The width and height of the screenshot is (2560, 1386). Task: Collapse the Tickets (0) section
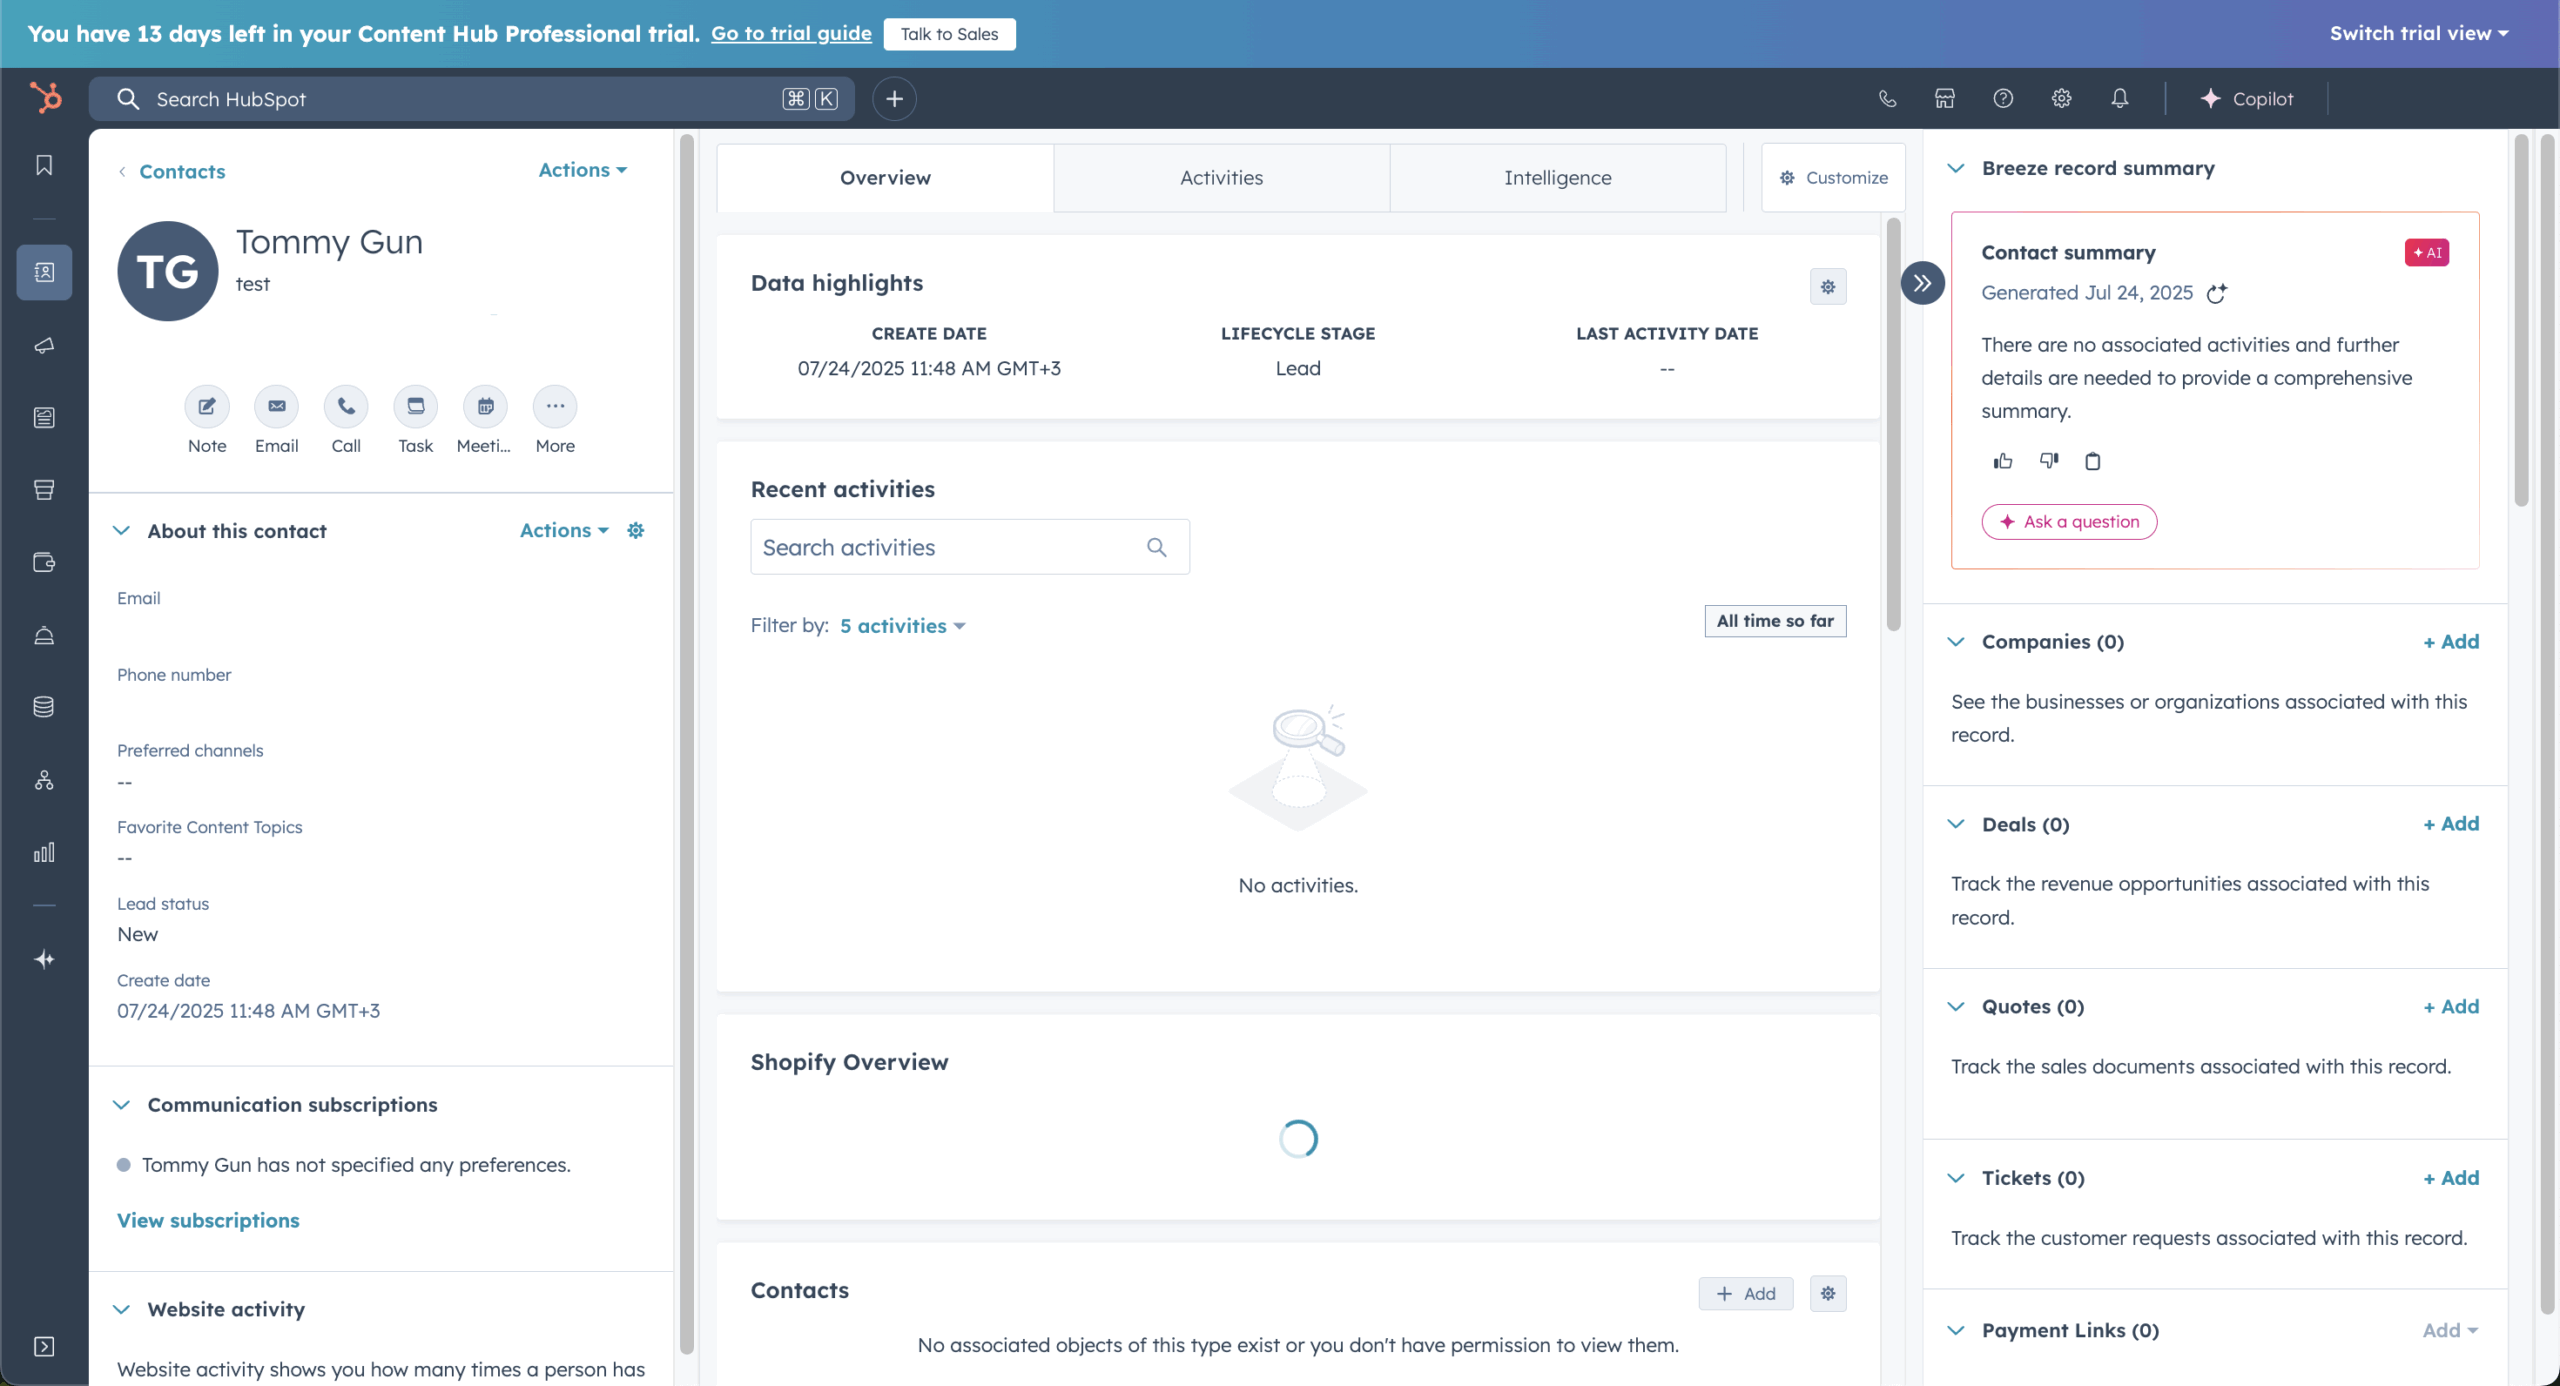[x=1956, y=1178]
